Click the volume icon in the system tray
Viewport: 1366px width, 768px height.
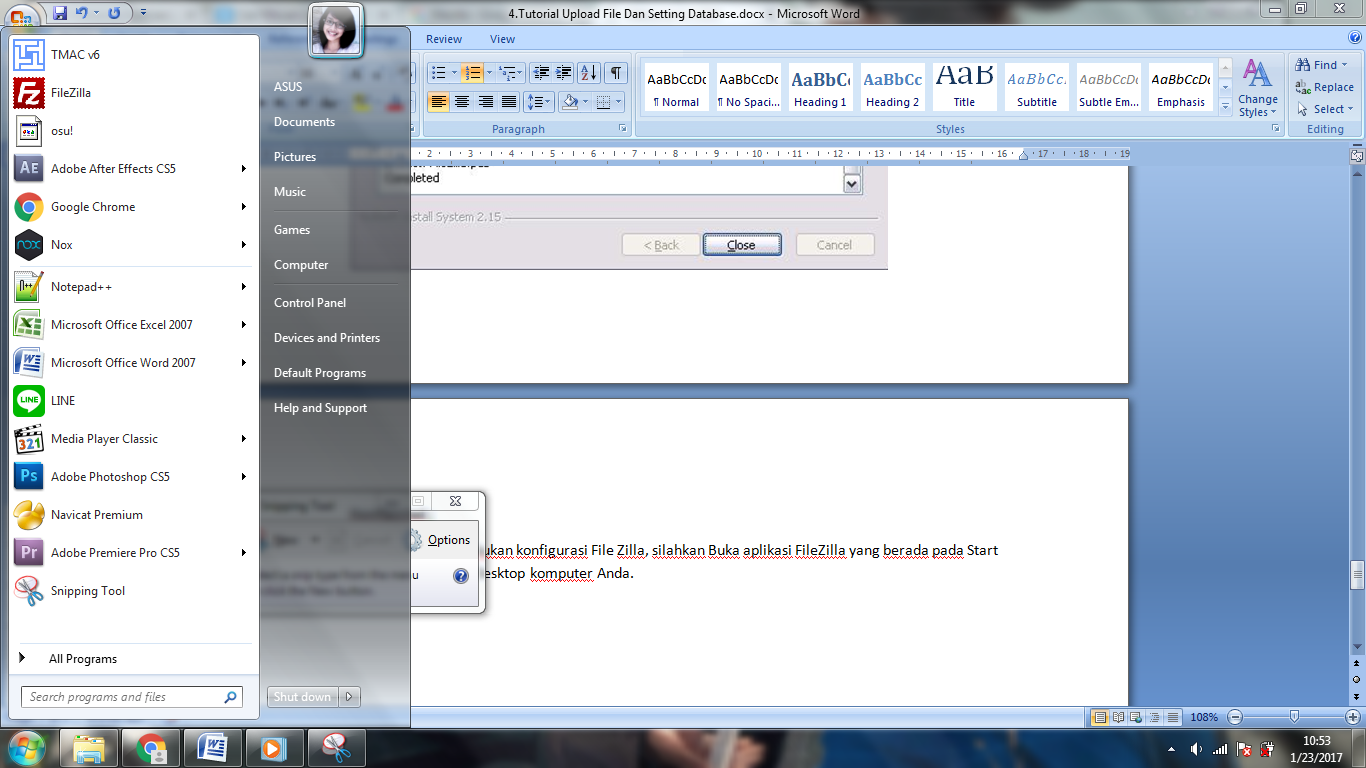1196,749
